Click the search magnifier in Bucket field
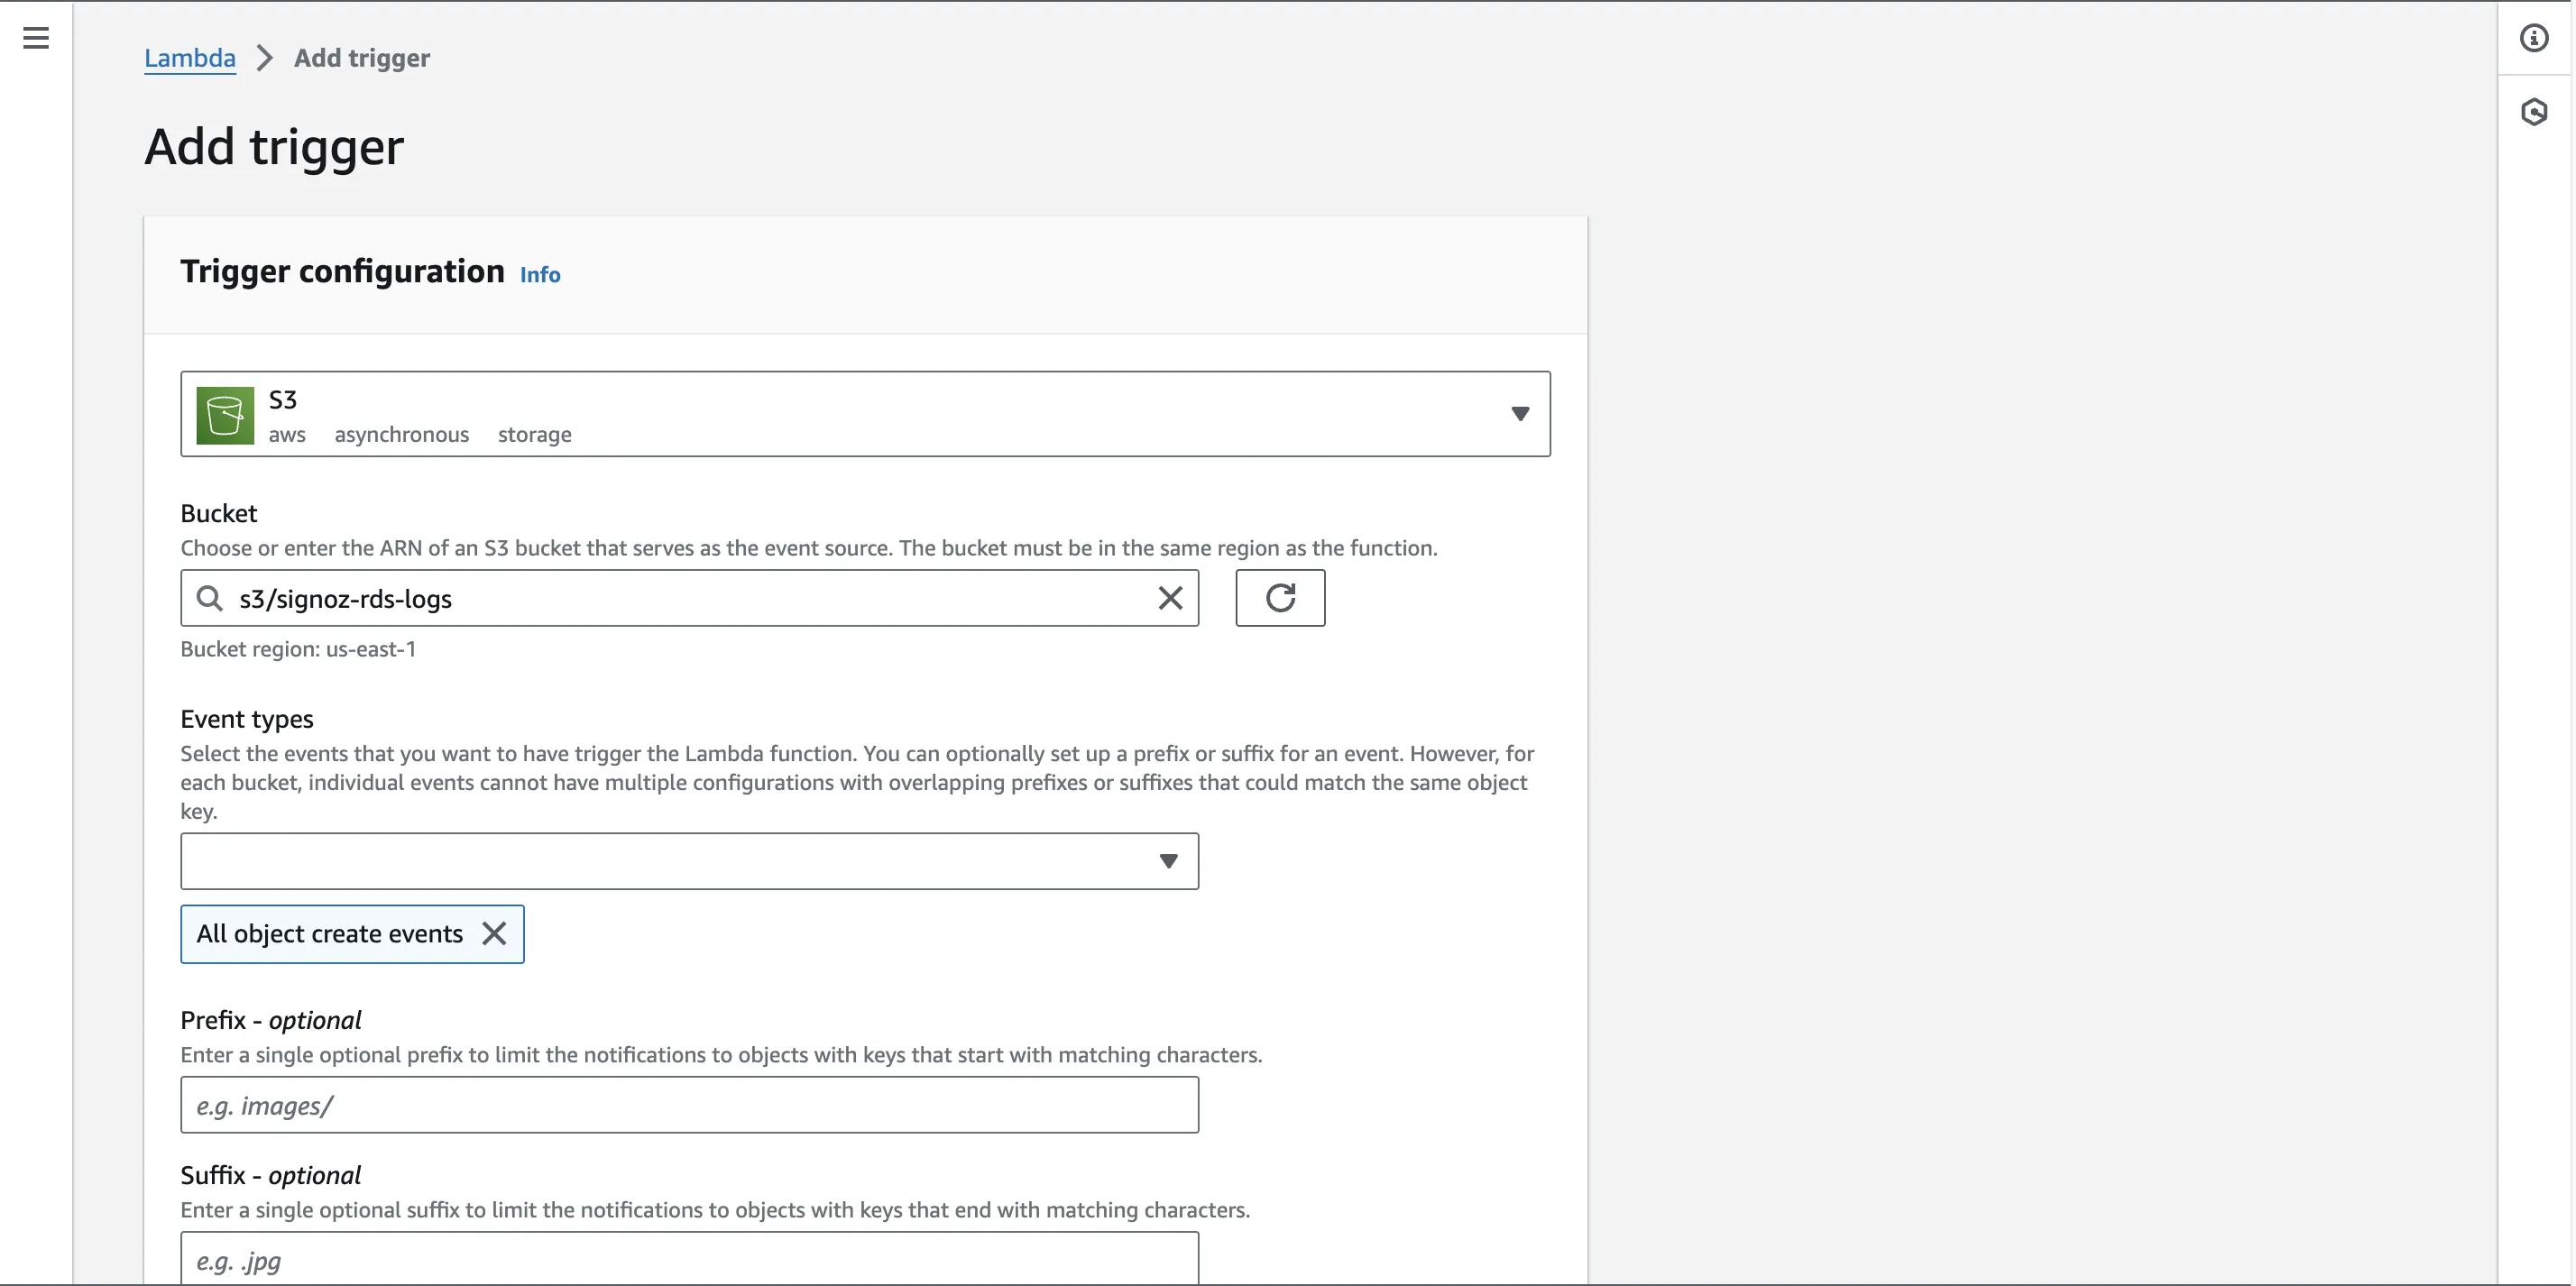 coord(209,598)
